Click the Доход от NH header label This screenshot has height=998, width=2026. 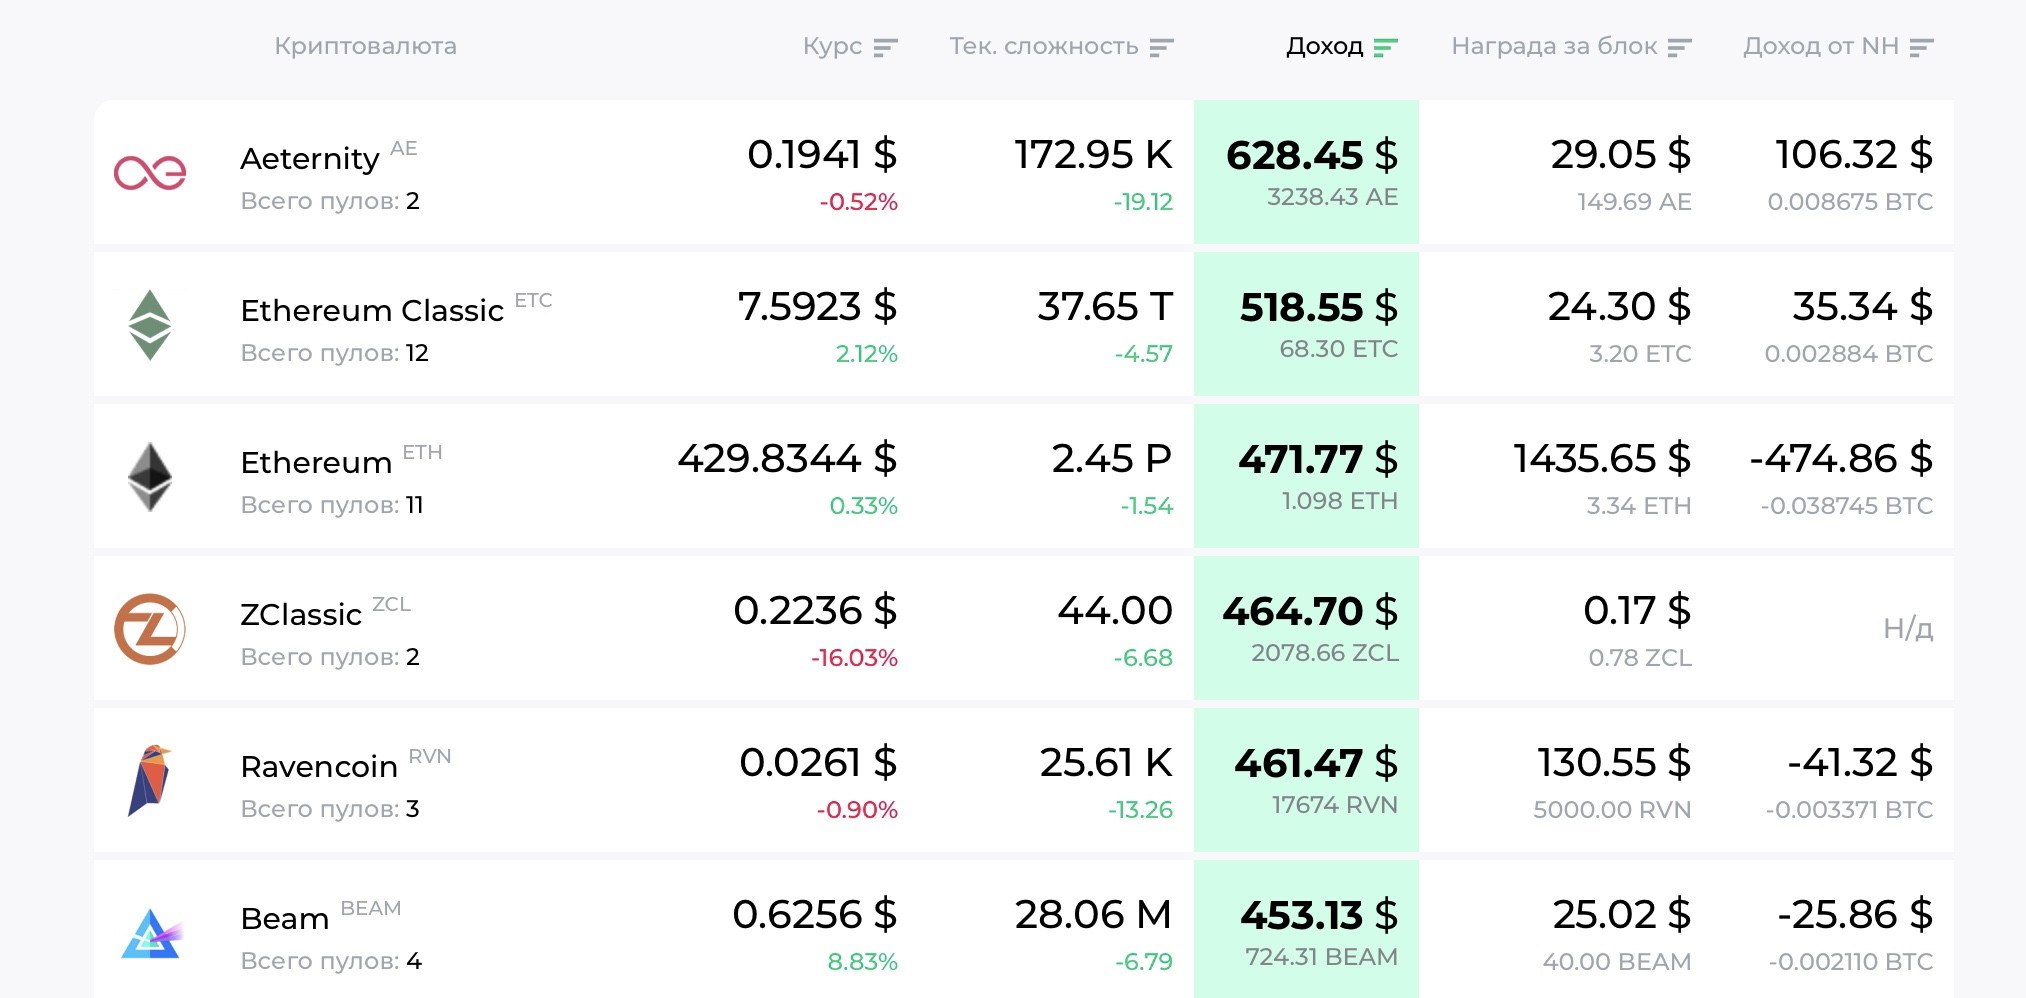pyautogui.click(x=1821, y=46)
